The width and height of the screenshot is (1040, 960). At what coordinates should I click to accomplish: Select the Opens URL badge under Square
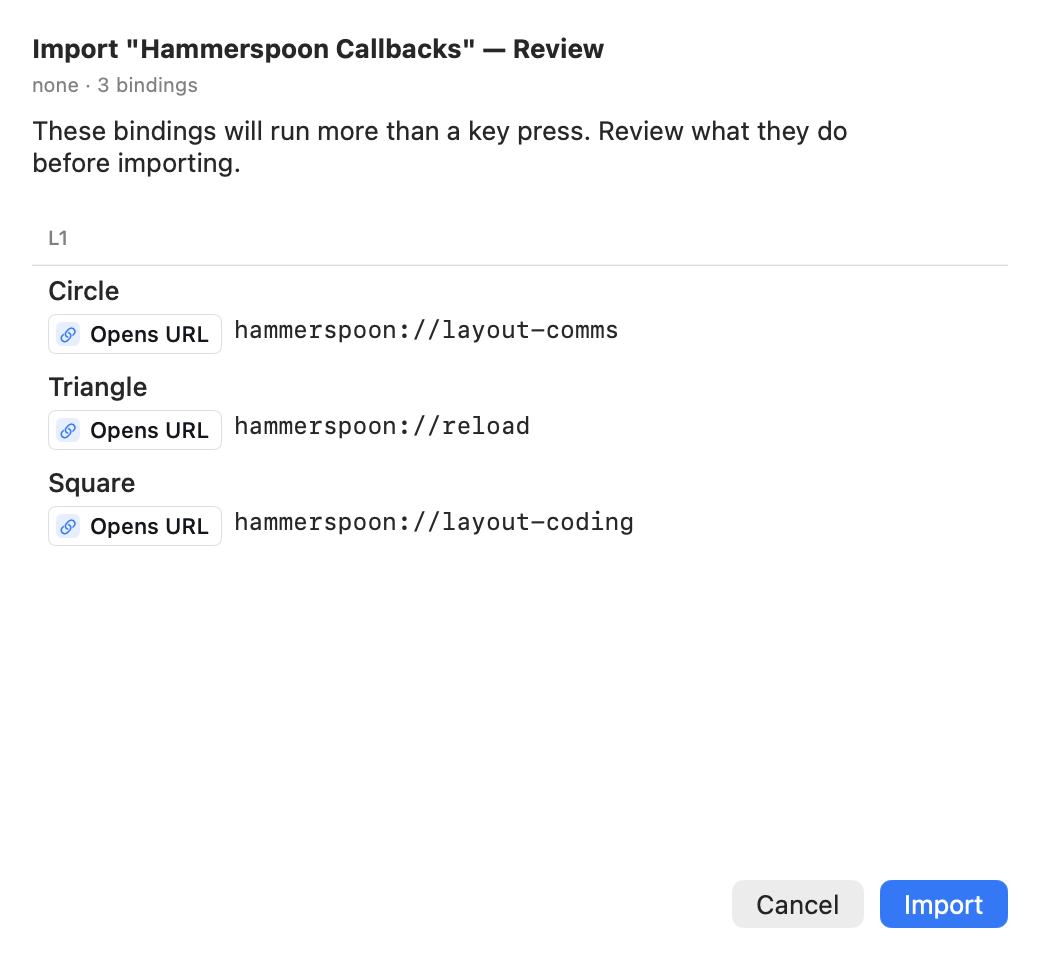point(135,527)
